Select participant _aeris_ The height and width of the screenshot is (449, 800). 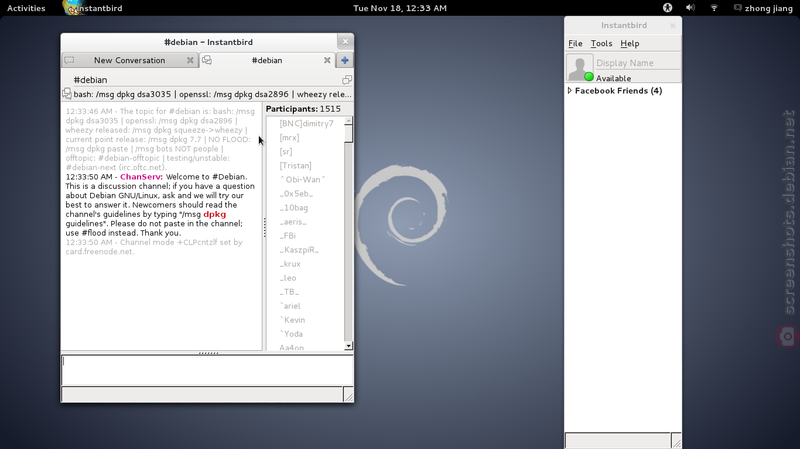[293, 222]
